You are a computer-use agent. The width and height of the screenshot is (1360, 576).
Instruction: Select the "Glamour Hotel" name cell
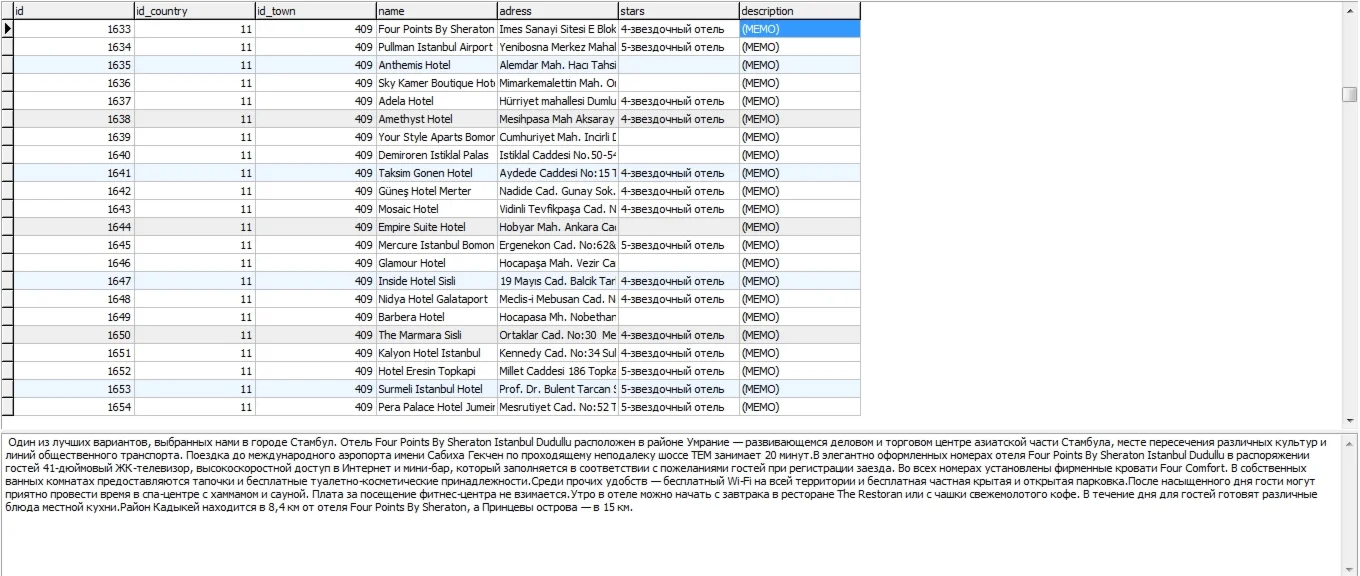coord(436,263)
